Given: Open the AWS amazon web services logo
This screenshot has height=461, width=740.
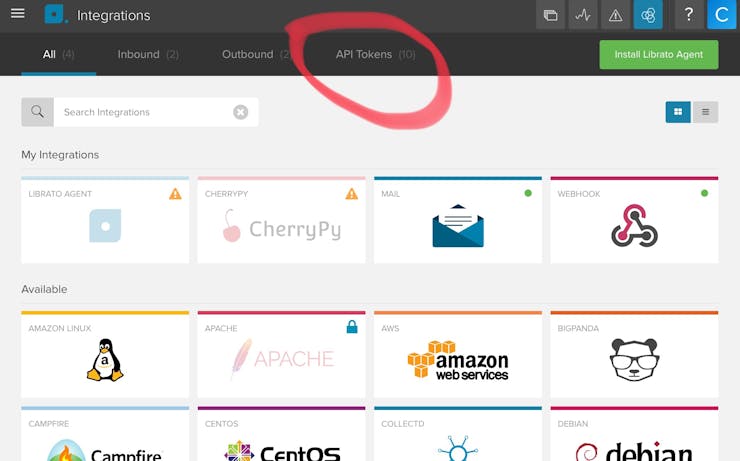Looking at the screenshot, I should click(458, 360).
